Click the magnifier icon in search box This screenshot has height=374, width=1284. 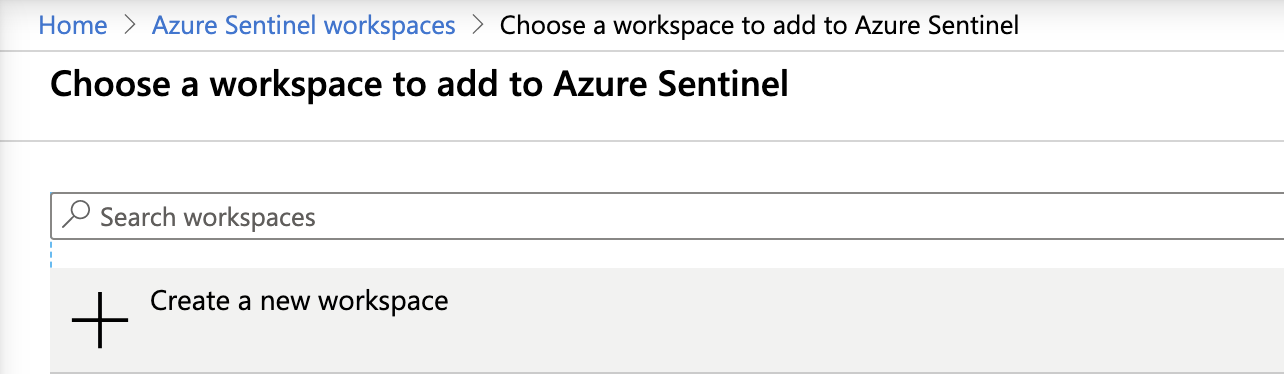(x=76, y=216)
